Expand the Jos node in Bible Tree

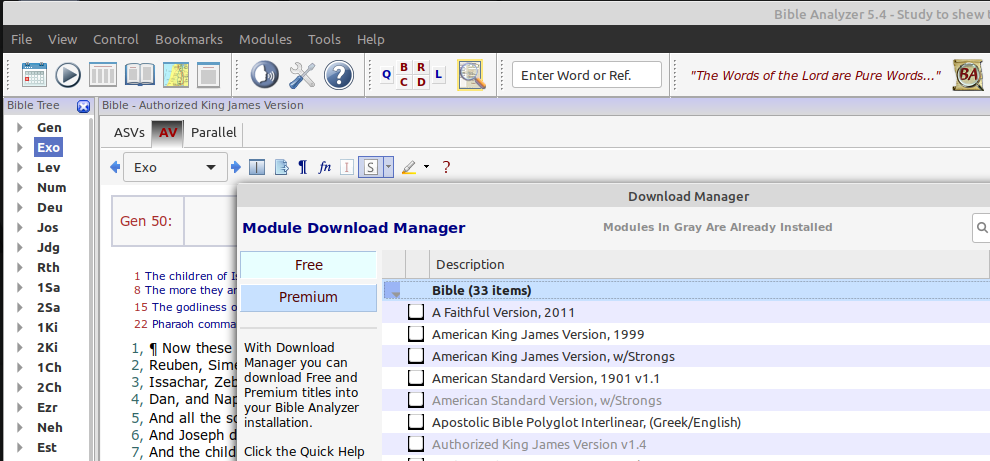[x=20, y=227]
